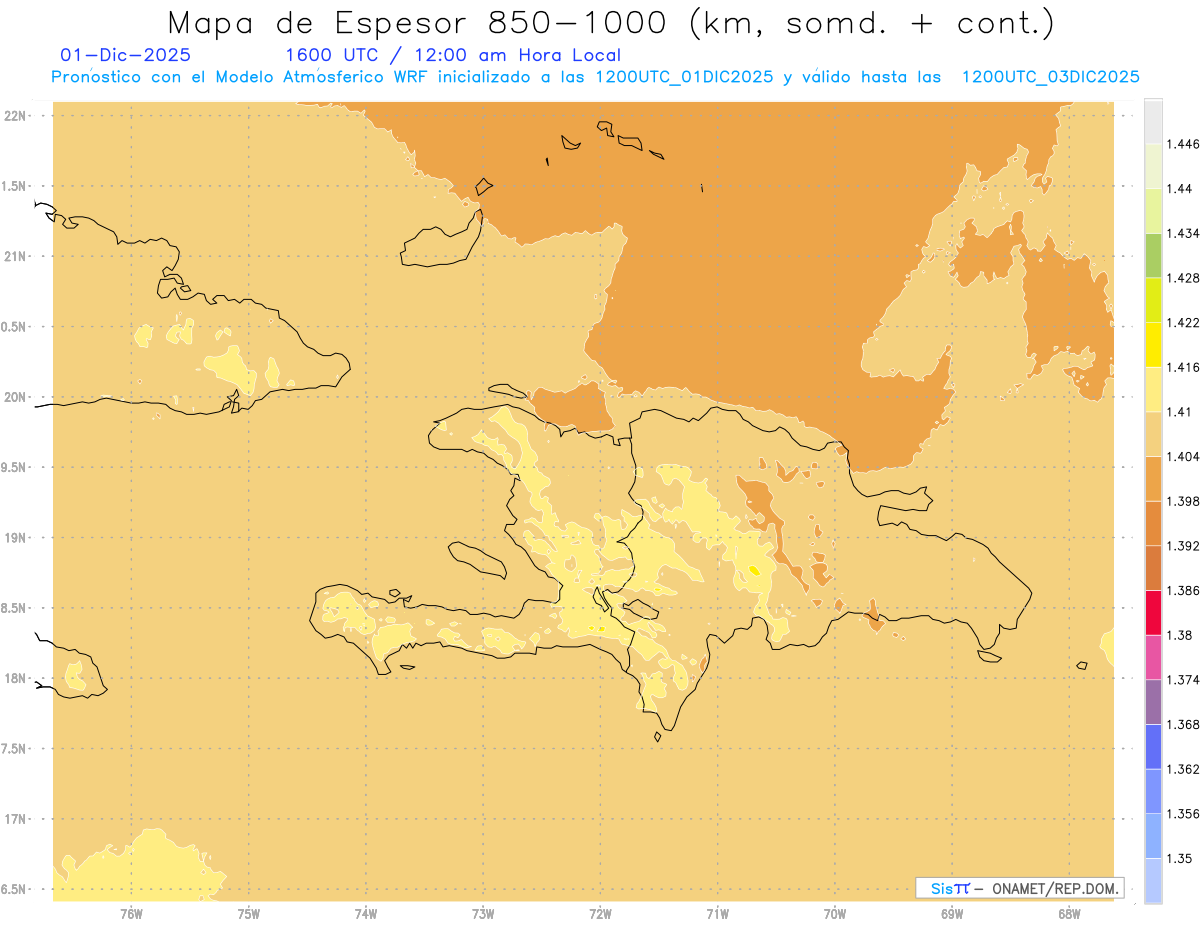Click the colorbar value '1.41'
The image size is (1200, 927).
pyautogui.click(x=1180, y=412)
